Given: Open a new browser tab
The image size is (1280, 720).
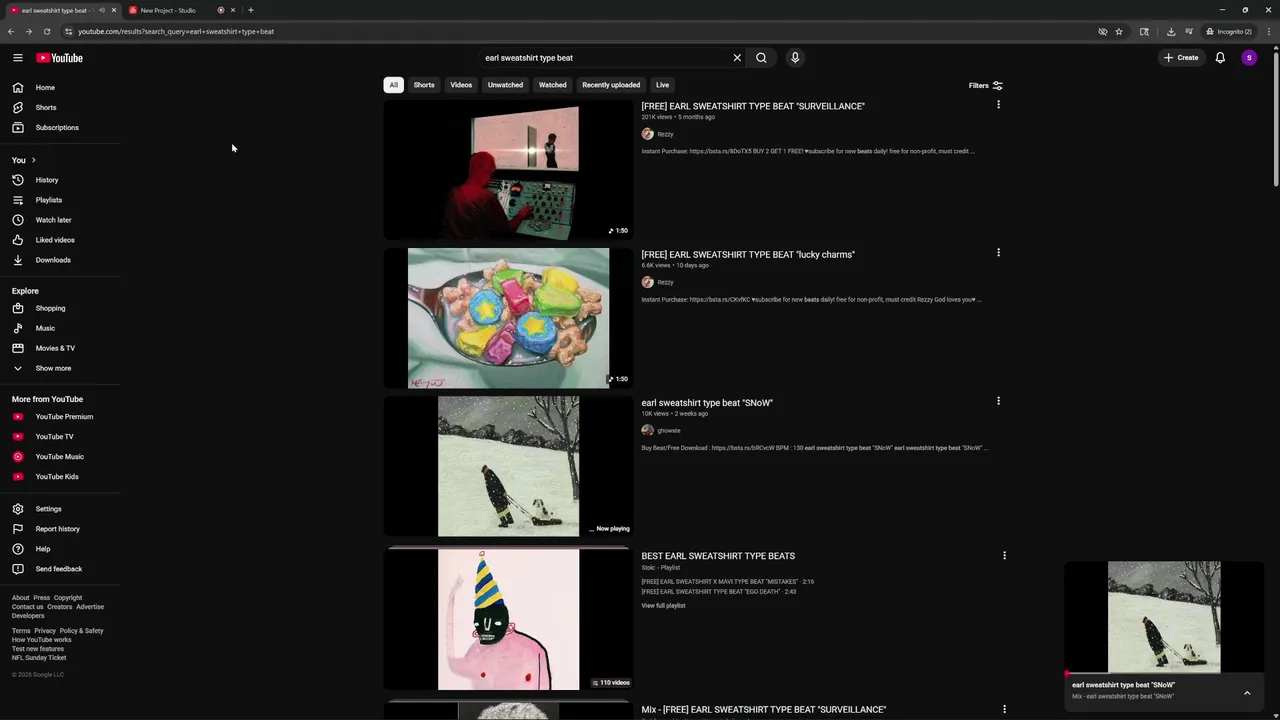Looking at the screenshot, I should 251,10.
